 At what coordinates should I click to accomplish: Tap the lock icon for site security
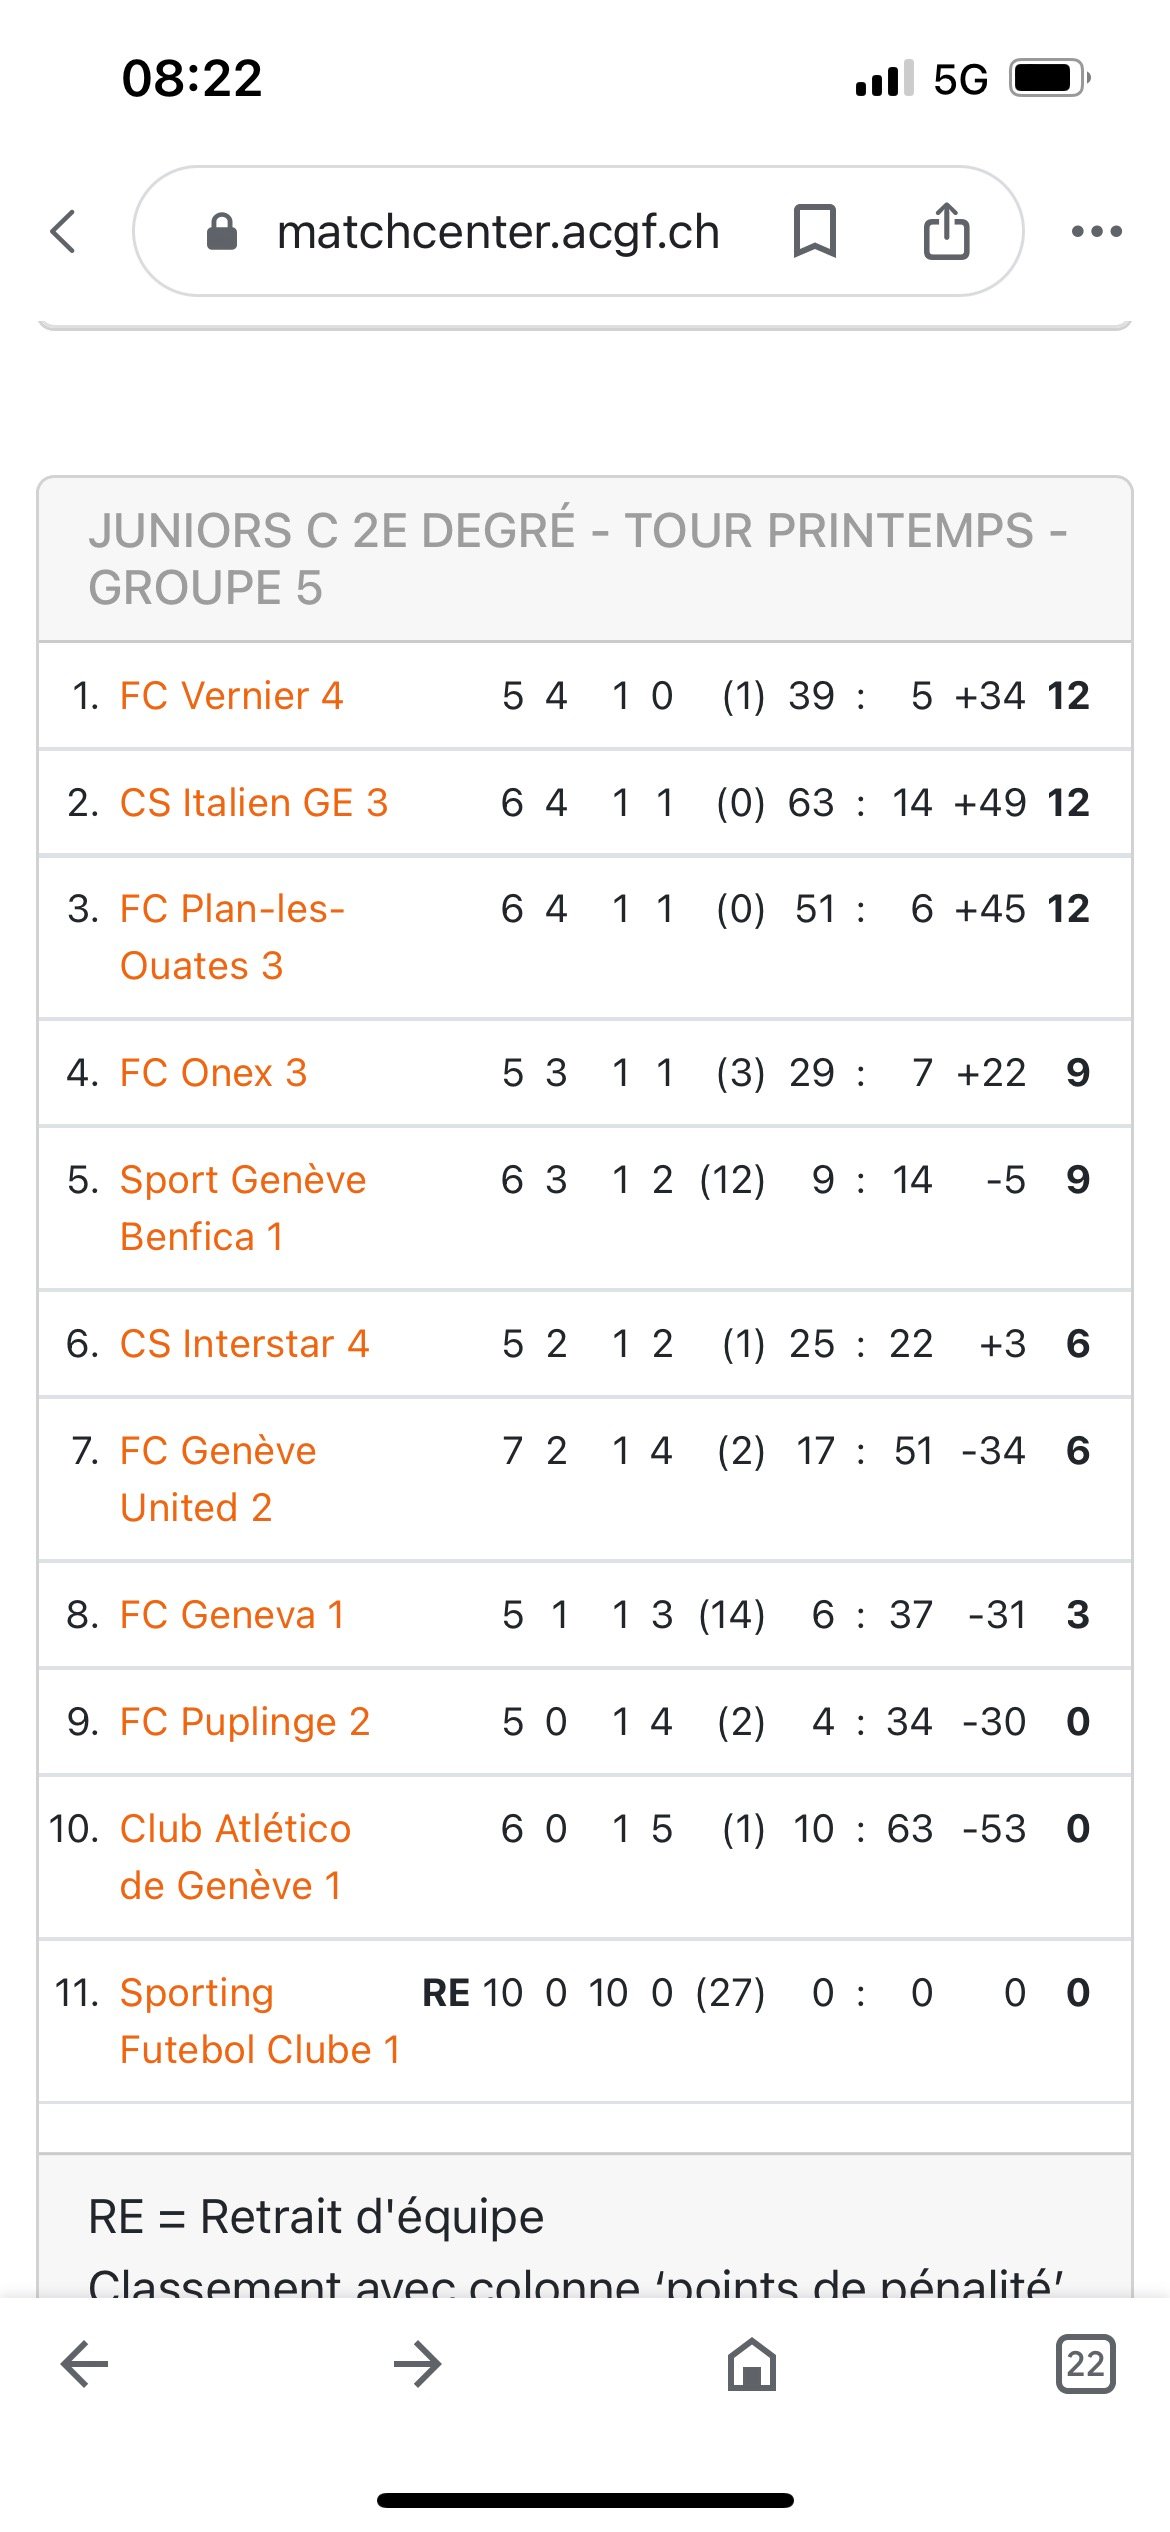221,232
